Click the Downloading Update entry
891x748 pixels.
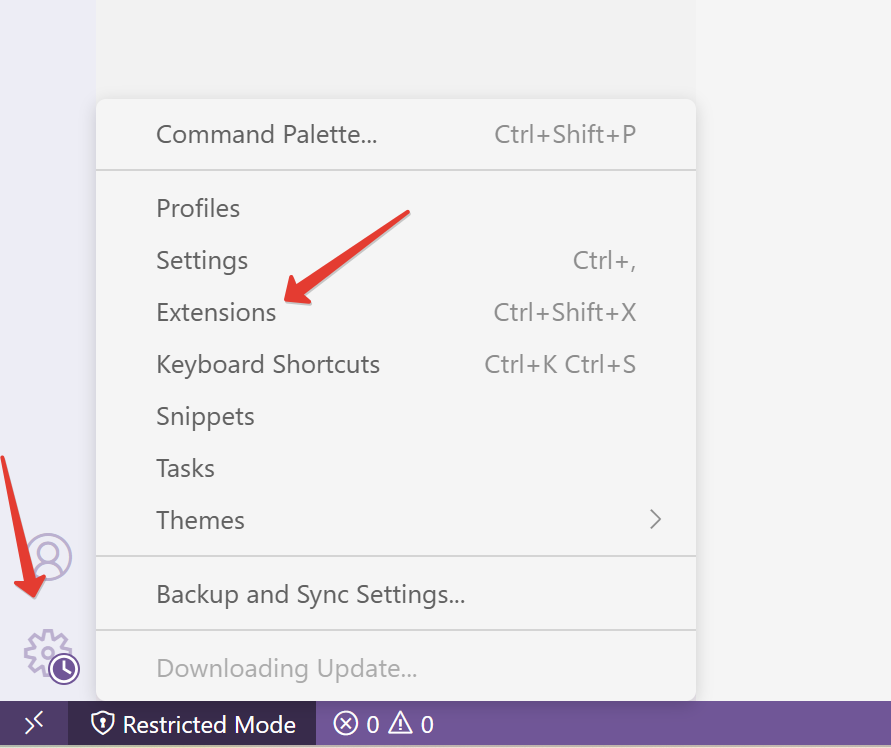(286, 668)
